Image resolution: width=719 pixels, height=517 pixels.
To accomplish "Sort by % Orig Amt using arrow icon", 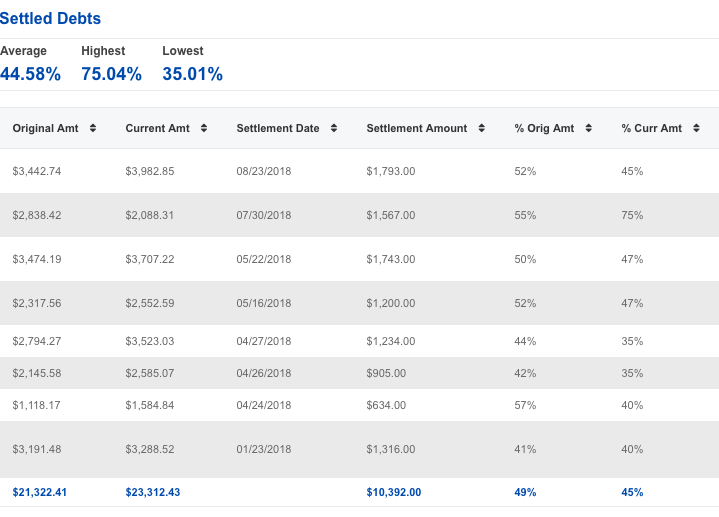I will pyautogui.click(x=589, y=128).
